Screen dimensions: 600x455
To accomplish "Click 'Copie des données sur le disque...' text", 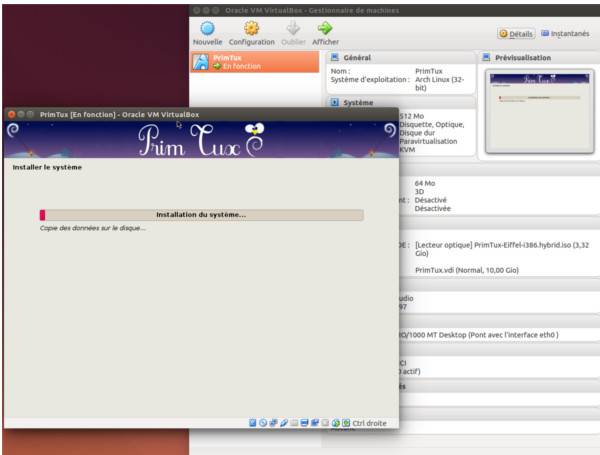I will (93, 228).
